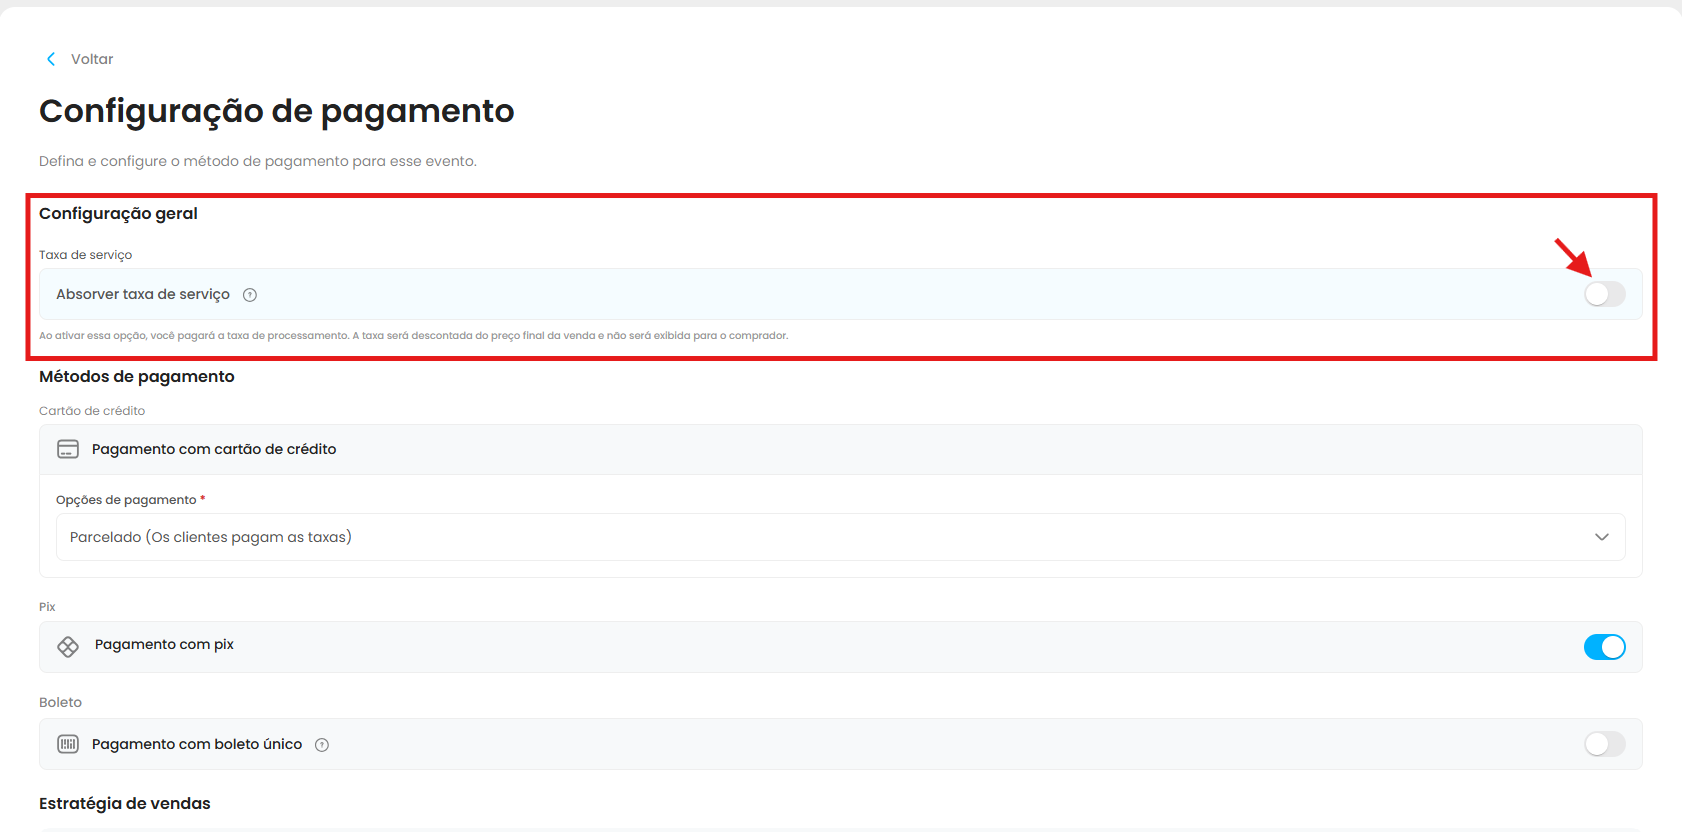1682x832 pixels.
Task: Click the pix diamond icon
Action: (68, 647)
